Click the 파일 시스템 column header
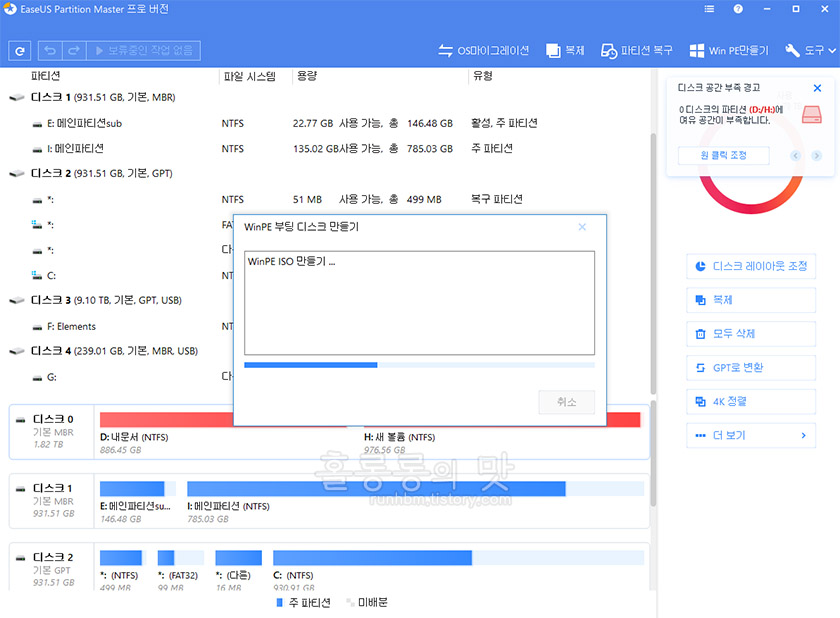The image size is (840, 618). 250,76
